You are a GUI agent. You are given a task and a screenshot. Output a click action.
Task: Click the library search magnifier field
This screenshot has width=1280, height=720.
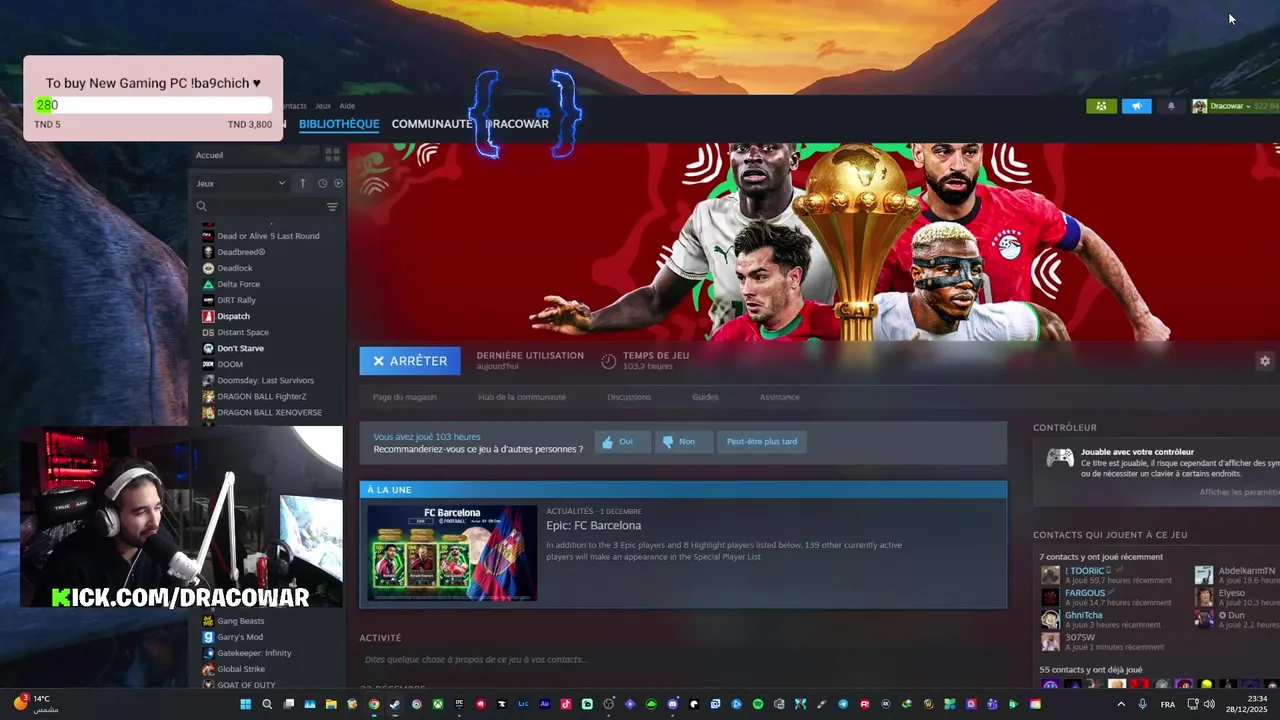[201, 207]
